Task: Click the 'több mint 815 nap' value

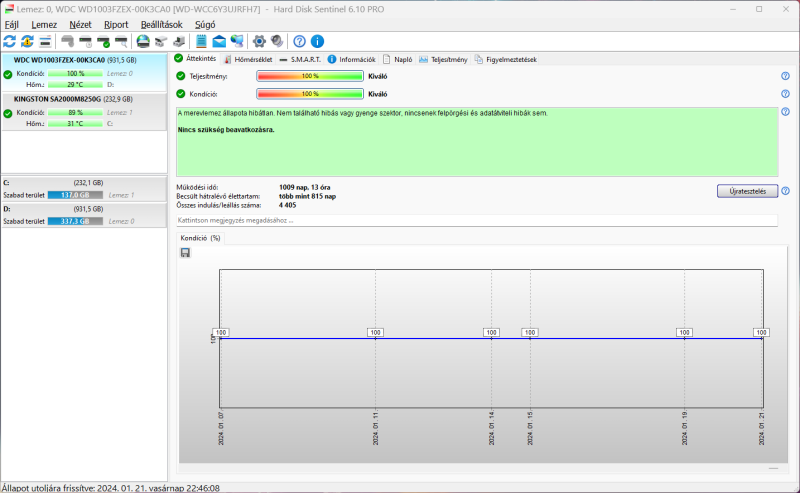Action: pos(307,196)
